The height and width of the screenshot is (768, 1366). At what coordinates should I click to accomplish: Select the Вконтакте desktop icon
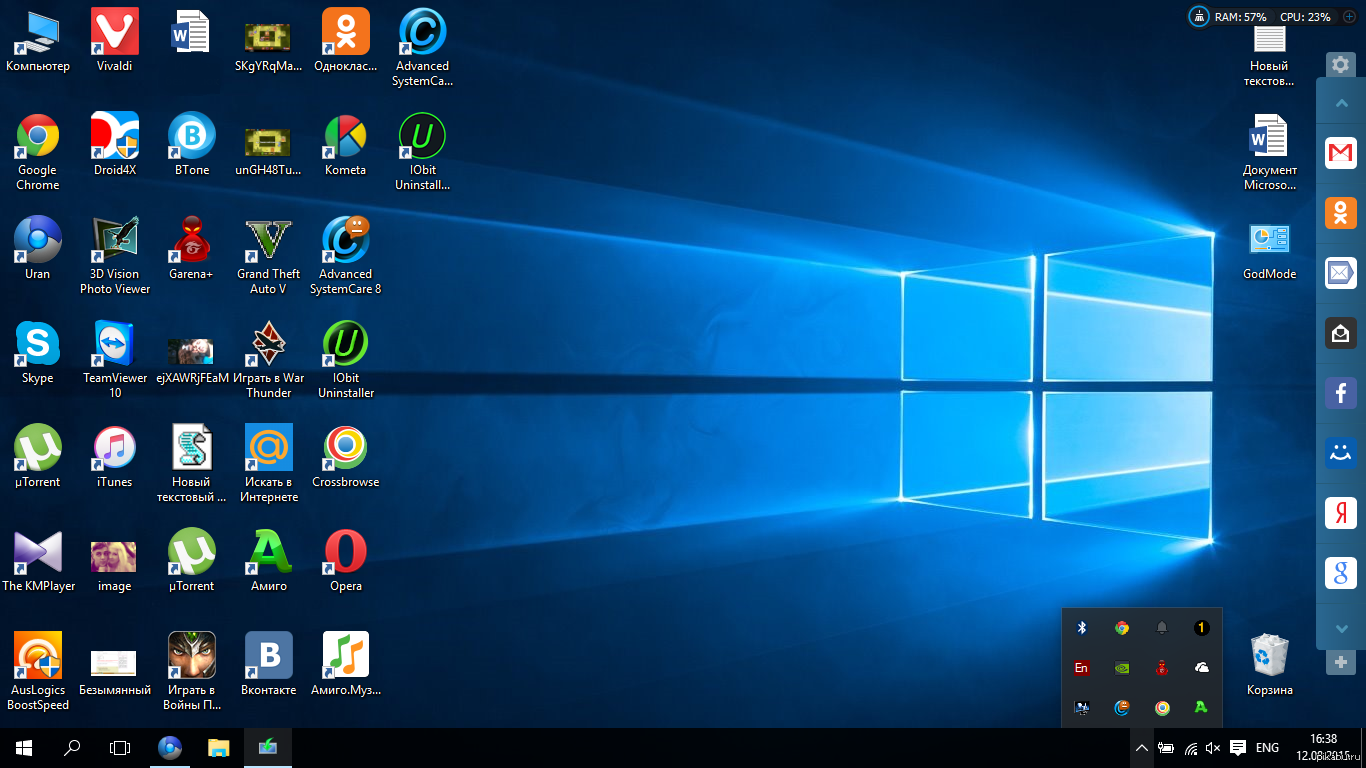coord(268,665)
